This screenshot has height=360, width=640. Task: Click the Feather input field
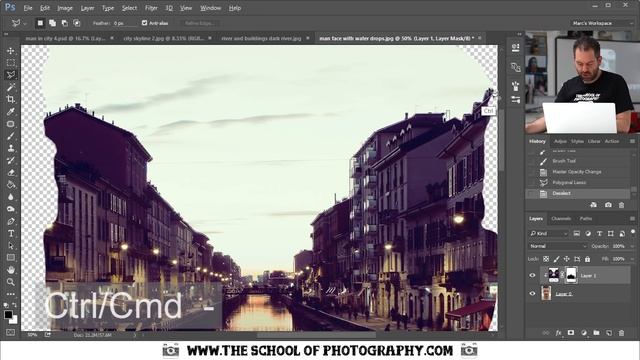125,23
